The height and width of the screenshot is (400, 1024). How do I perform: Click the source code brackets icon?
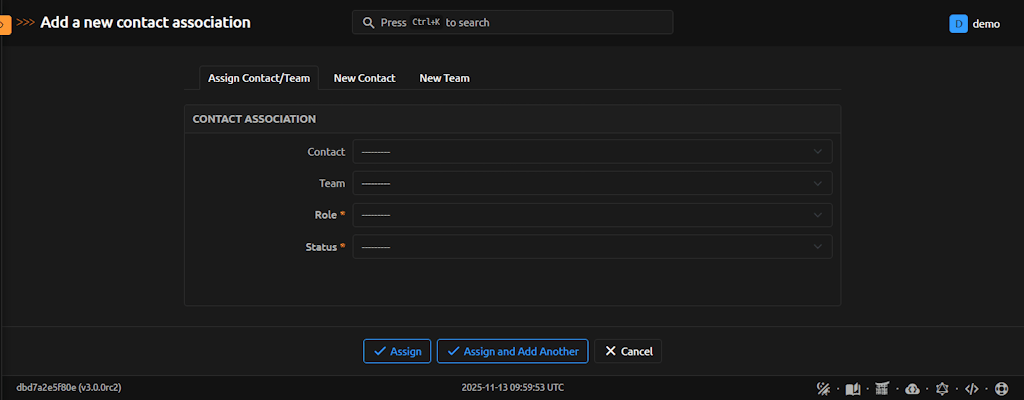tap(971, 388)
